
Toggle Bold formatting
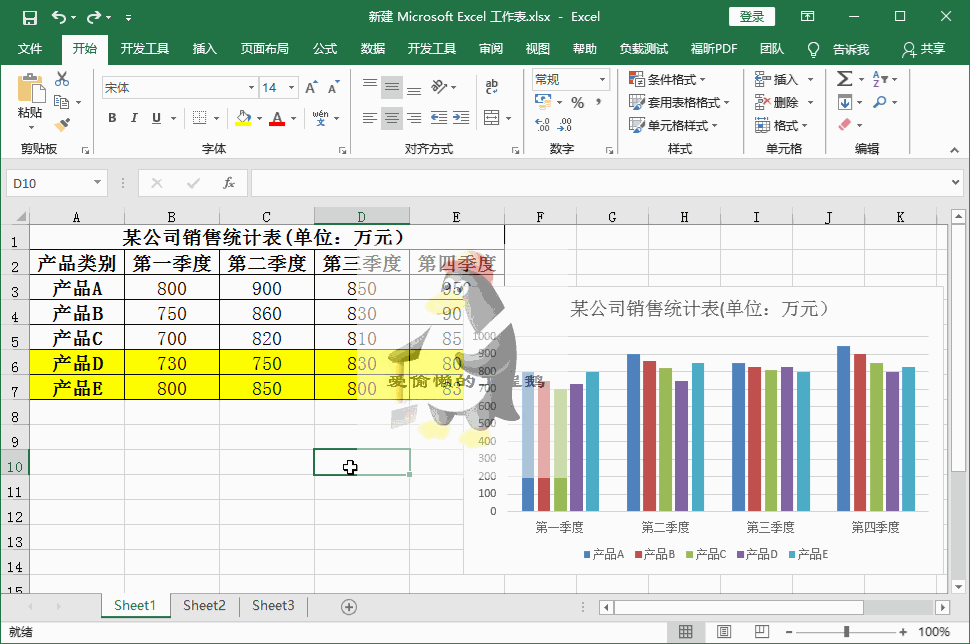coord(112,118)
